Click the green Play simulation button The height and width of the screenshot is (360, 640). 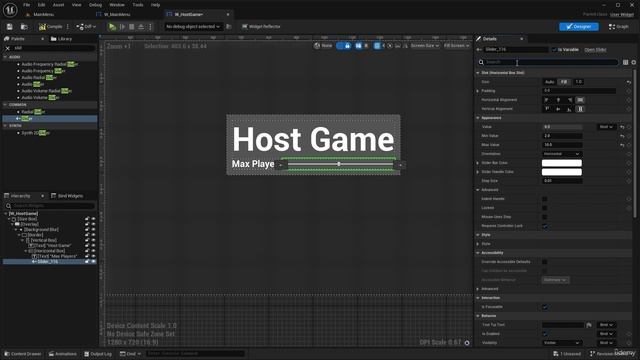[112, 27]
